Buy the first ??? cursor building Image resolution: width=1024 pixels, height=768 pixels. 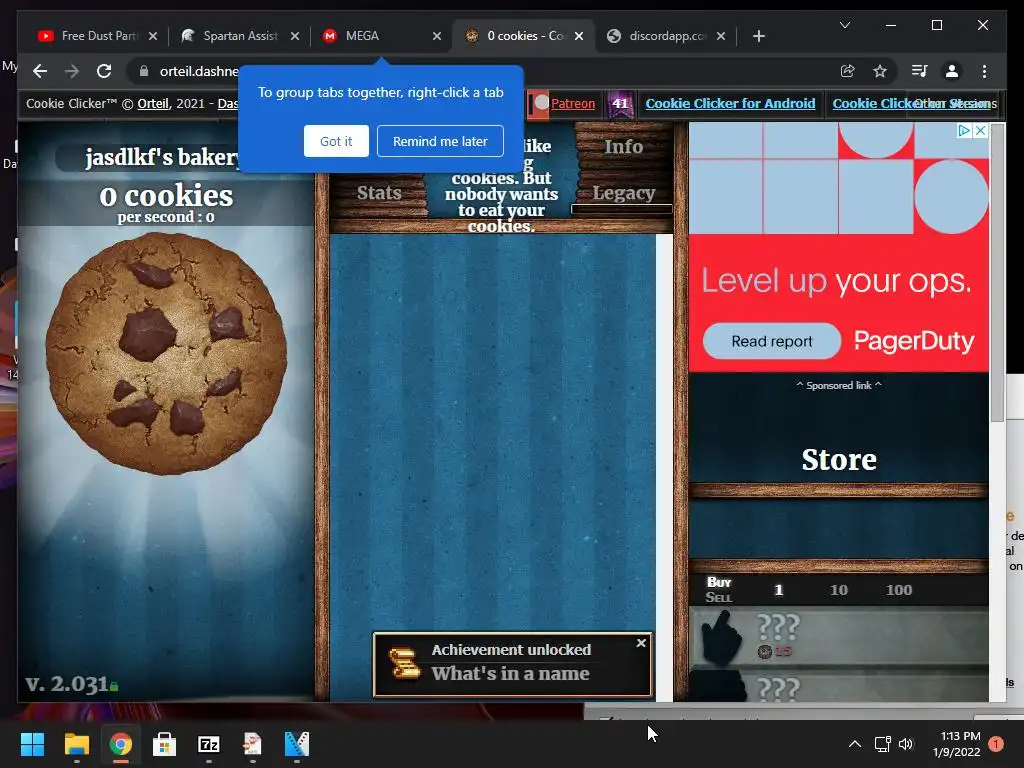click(839, 637)
